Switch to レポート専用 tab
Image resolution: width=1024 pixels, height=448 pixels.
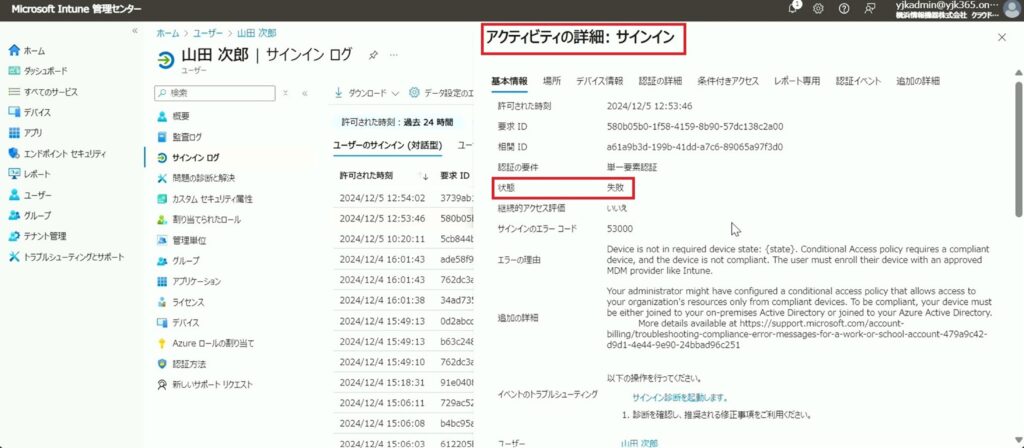click(797, 81)
